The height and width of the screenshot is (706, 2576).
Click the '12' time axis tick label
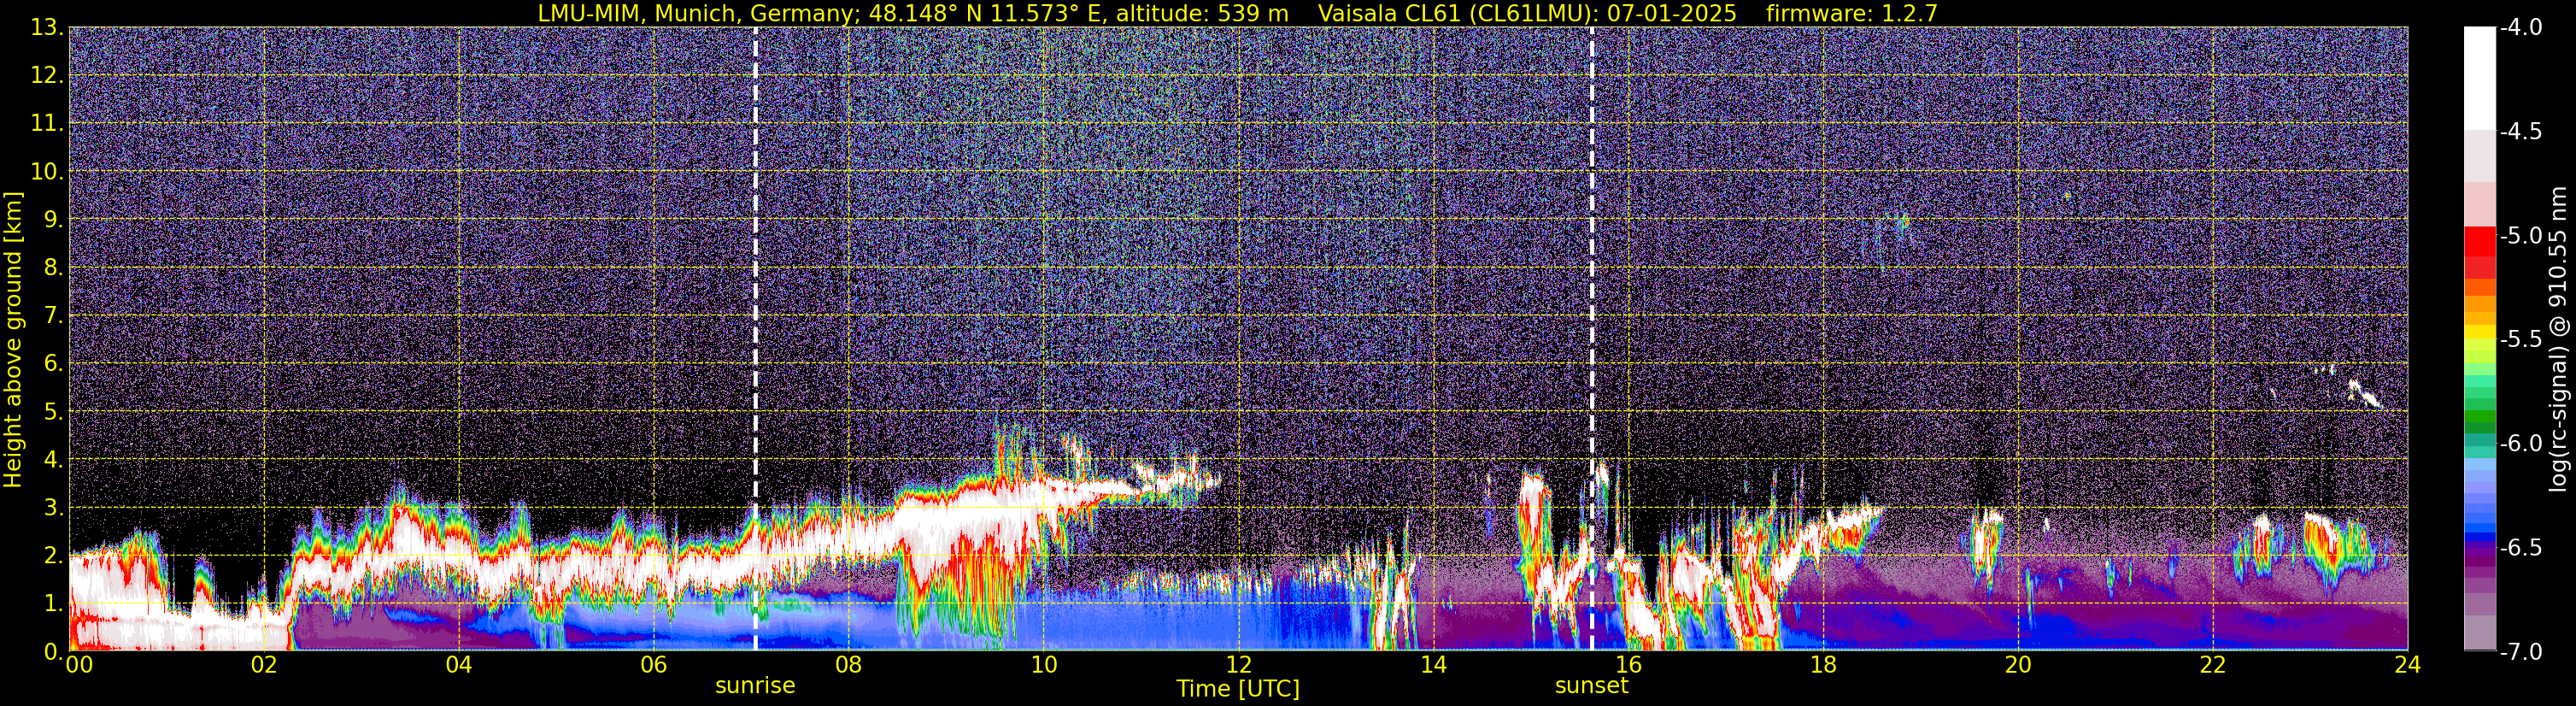point(1239,665)
